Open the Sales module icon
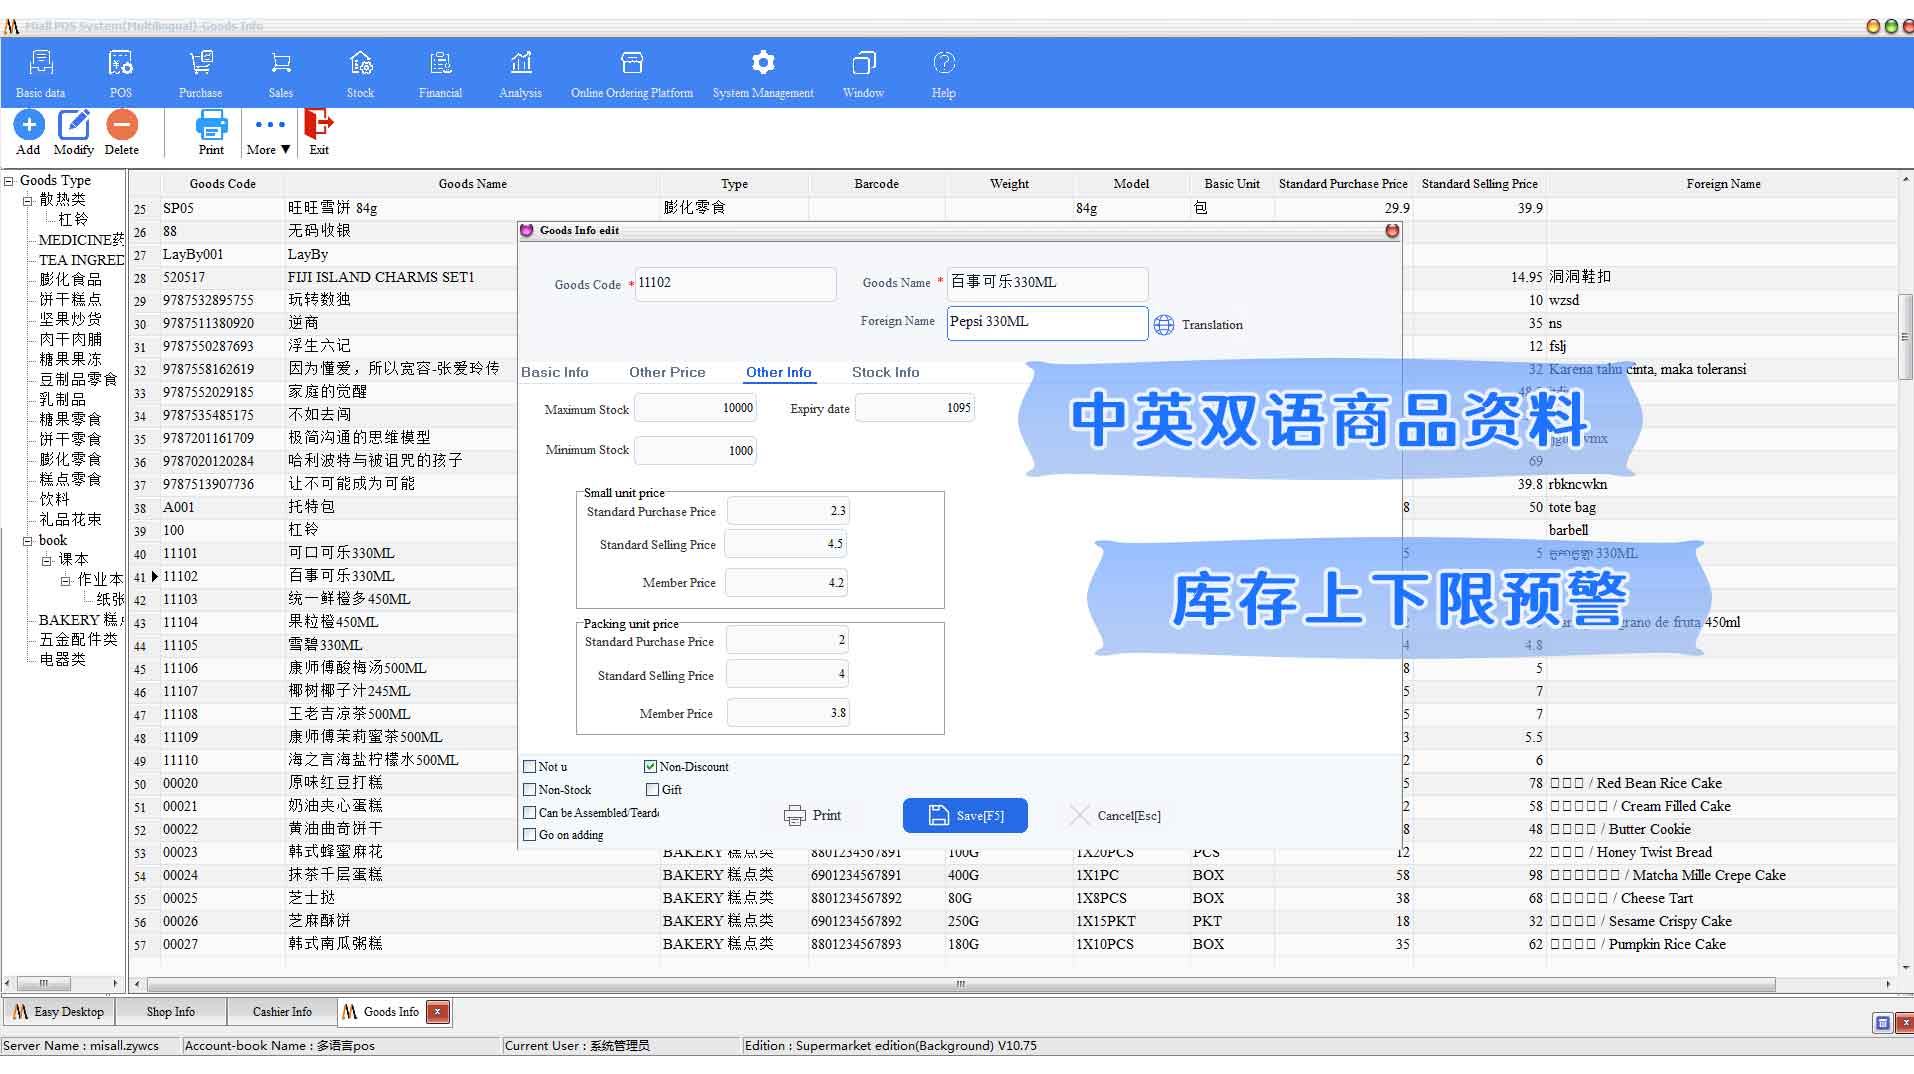This screenshot has height=1074, width=1914. point(281,64)
